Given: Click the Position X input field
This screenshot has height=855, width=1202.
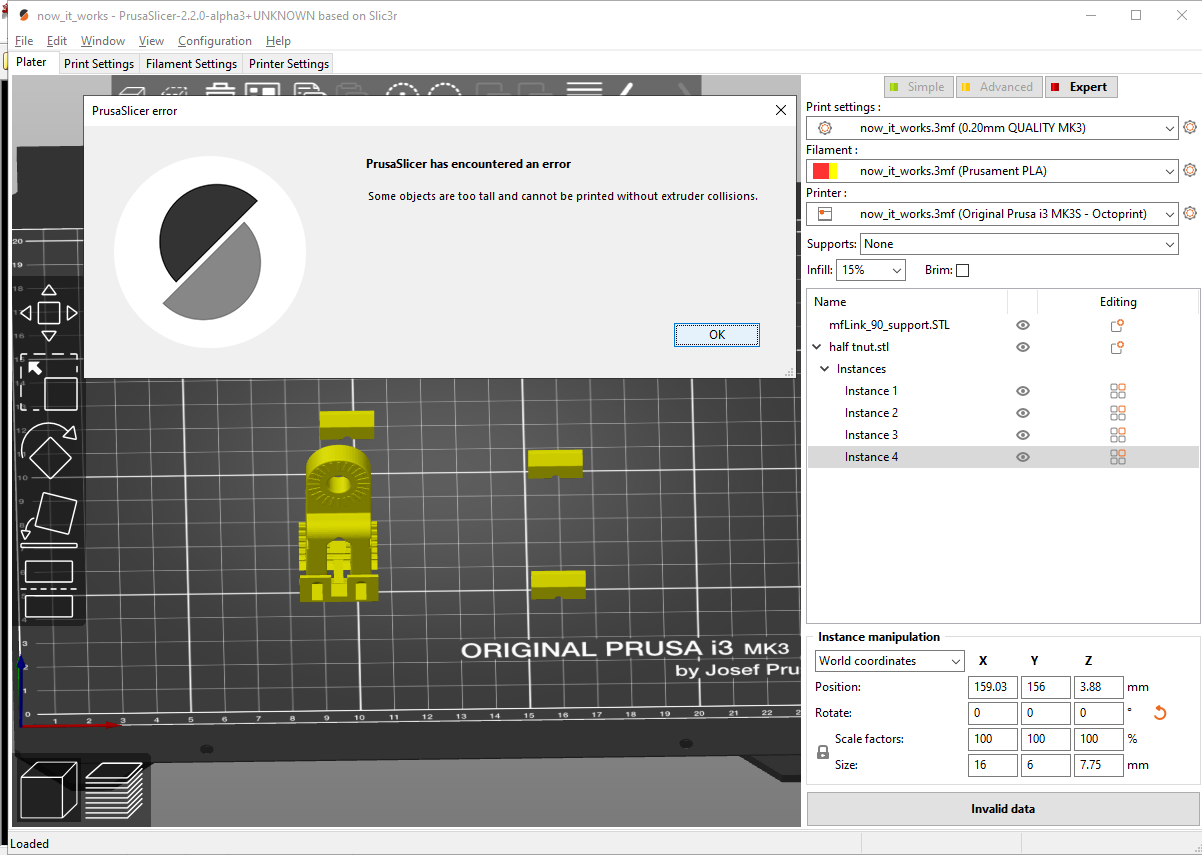Looking at the screenshot, I should click(993, 687).
